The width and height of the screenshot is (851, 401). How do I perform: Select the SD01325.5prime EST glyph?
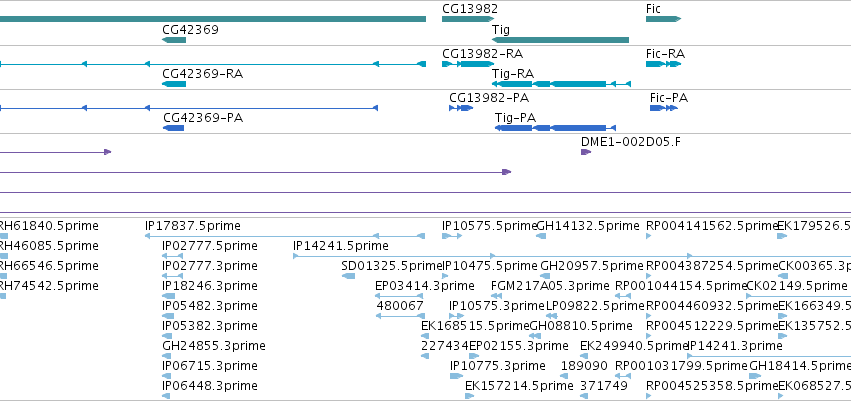click(x=348, y=276)
